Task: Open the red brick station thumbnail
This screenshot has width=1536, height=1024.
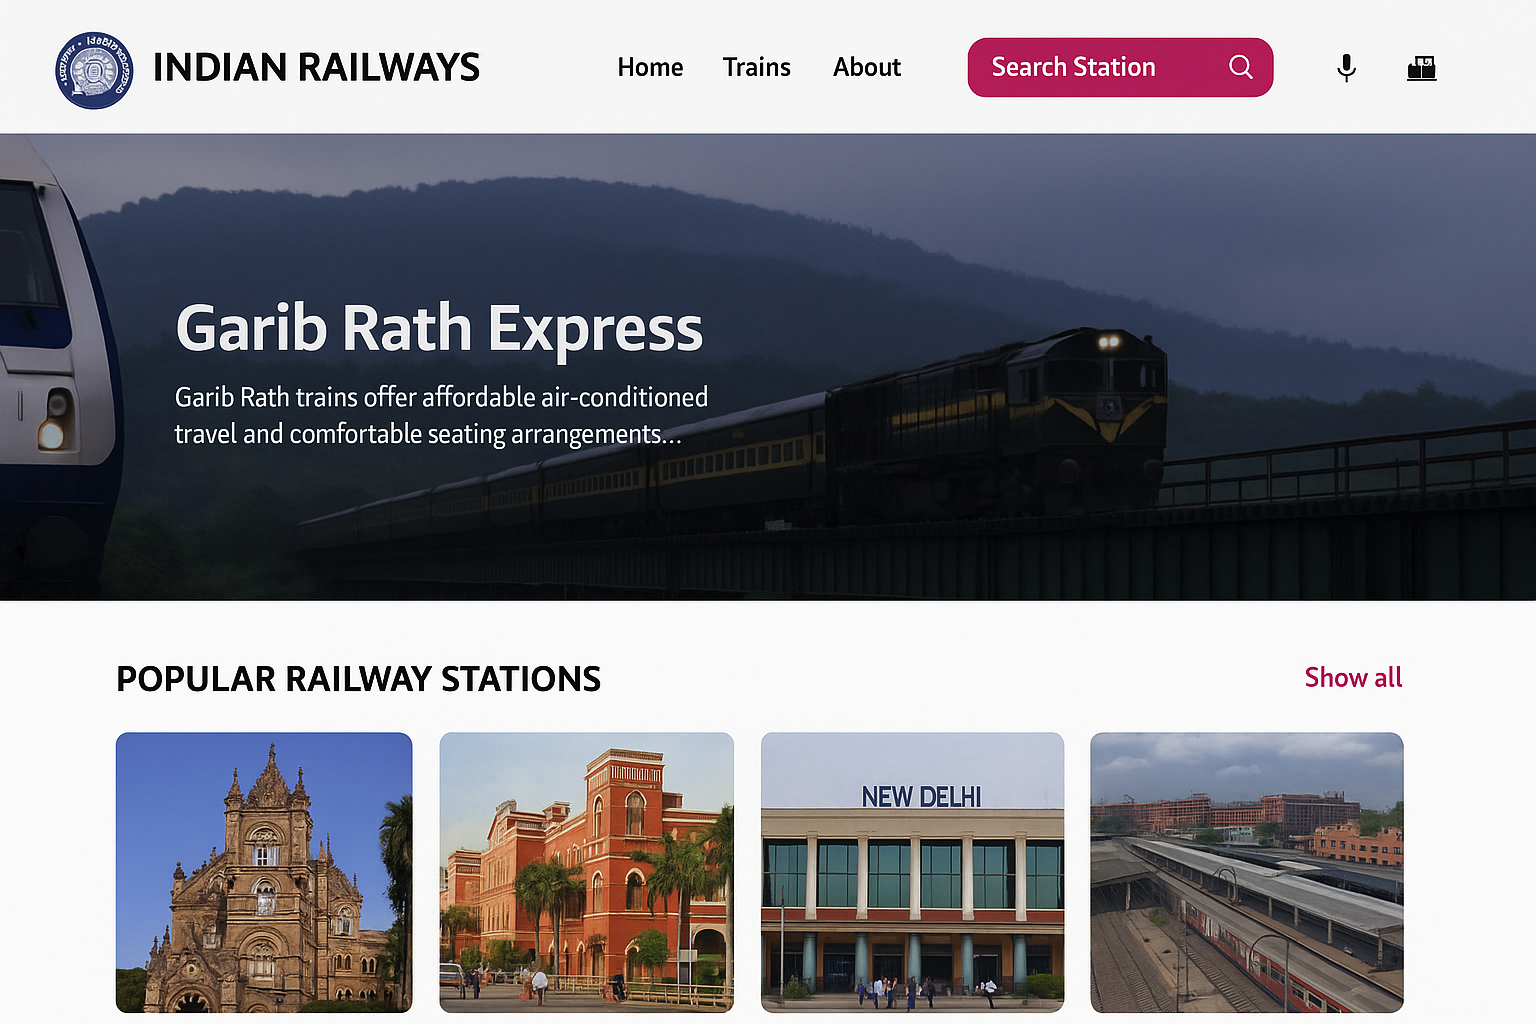Action: pos(586,872)
